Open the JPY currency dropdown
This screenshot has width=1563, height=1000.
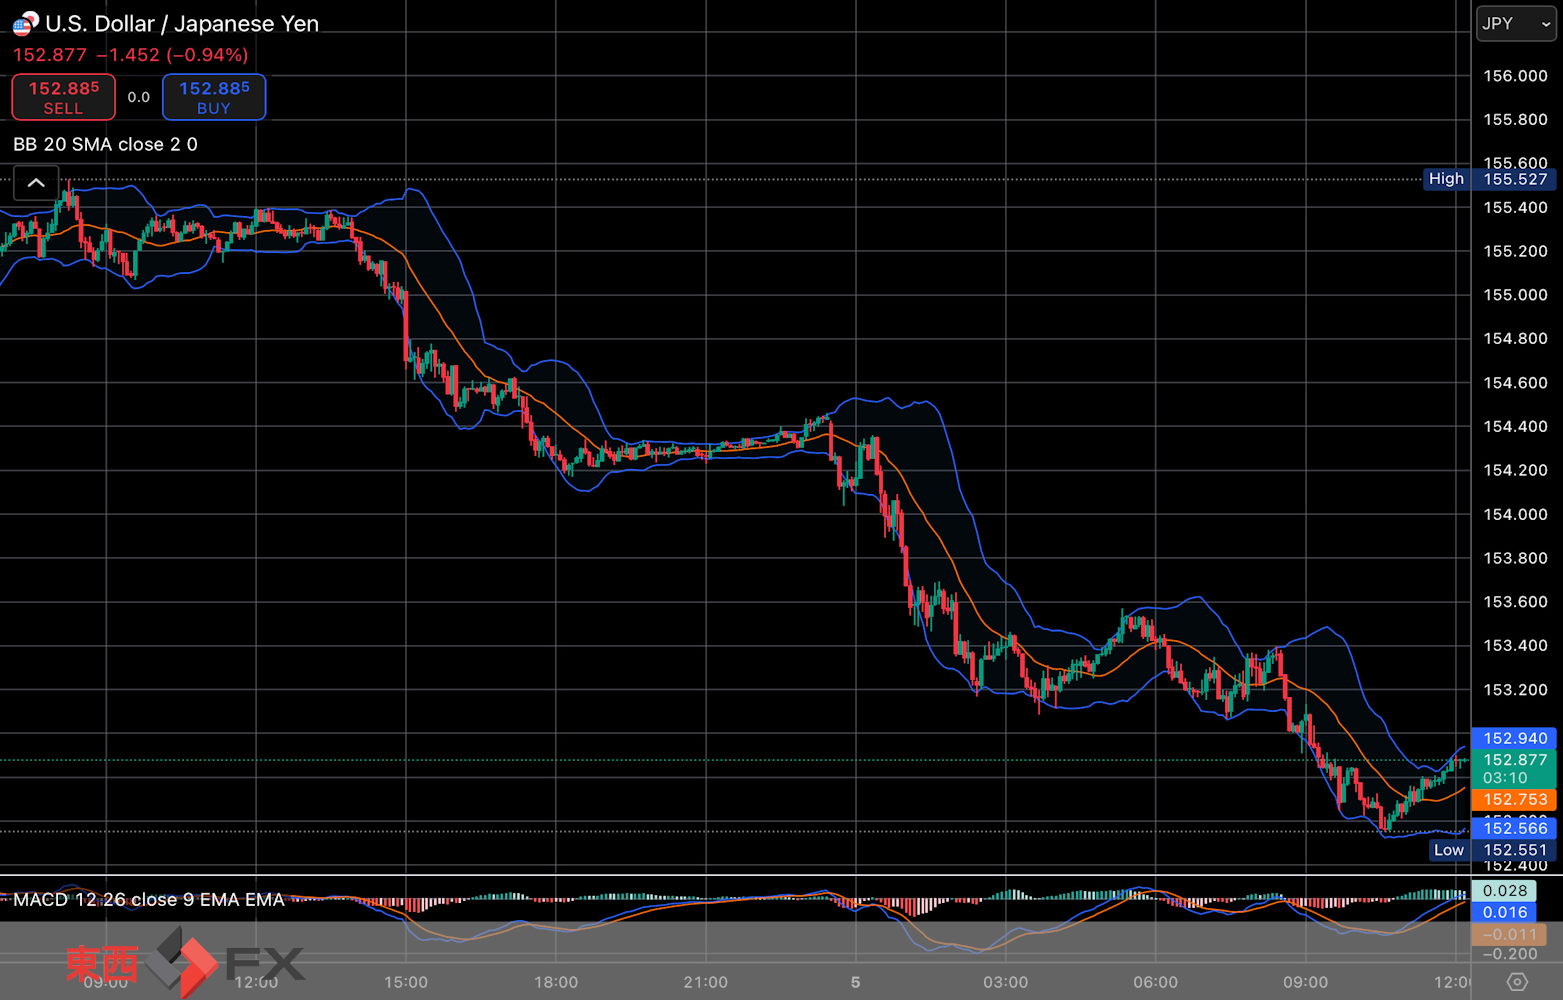[1516, 24]
